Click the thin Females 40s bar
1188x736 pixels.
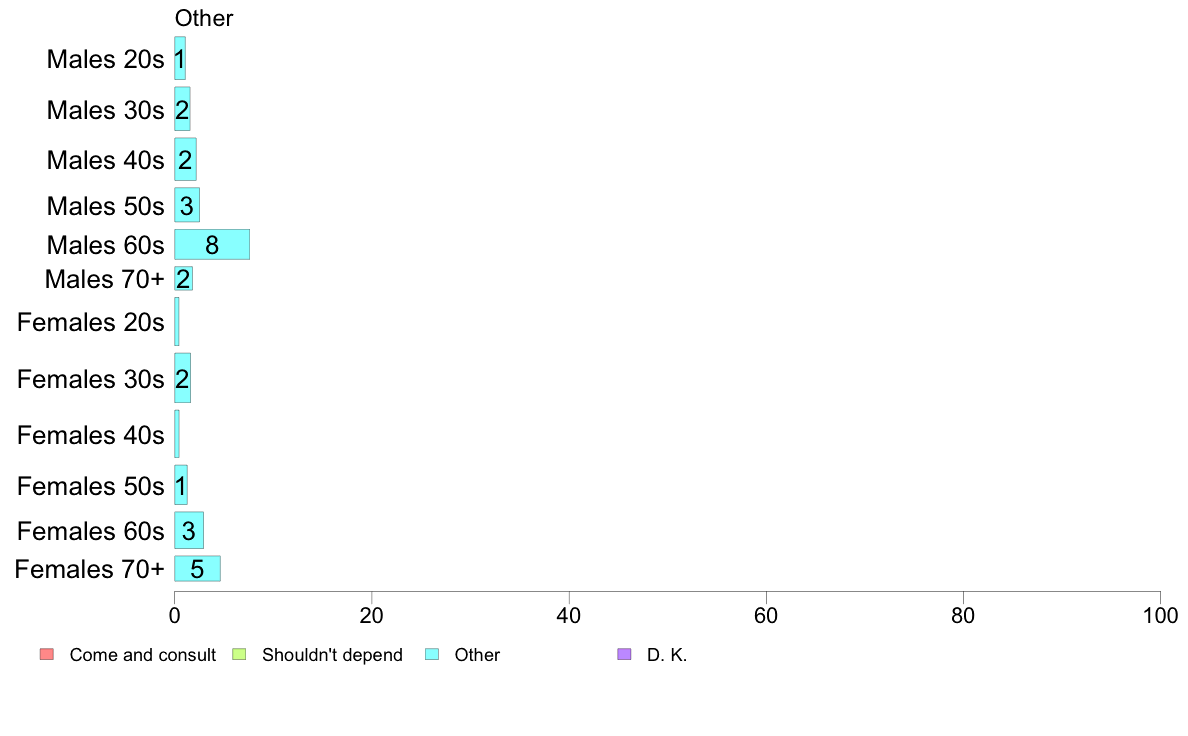[177, 434]
